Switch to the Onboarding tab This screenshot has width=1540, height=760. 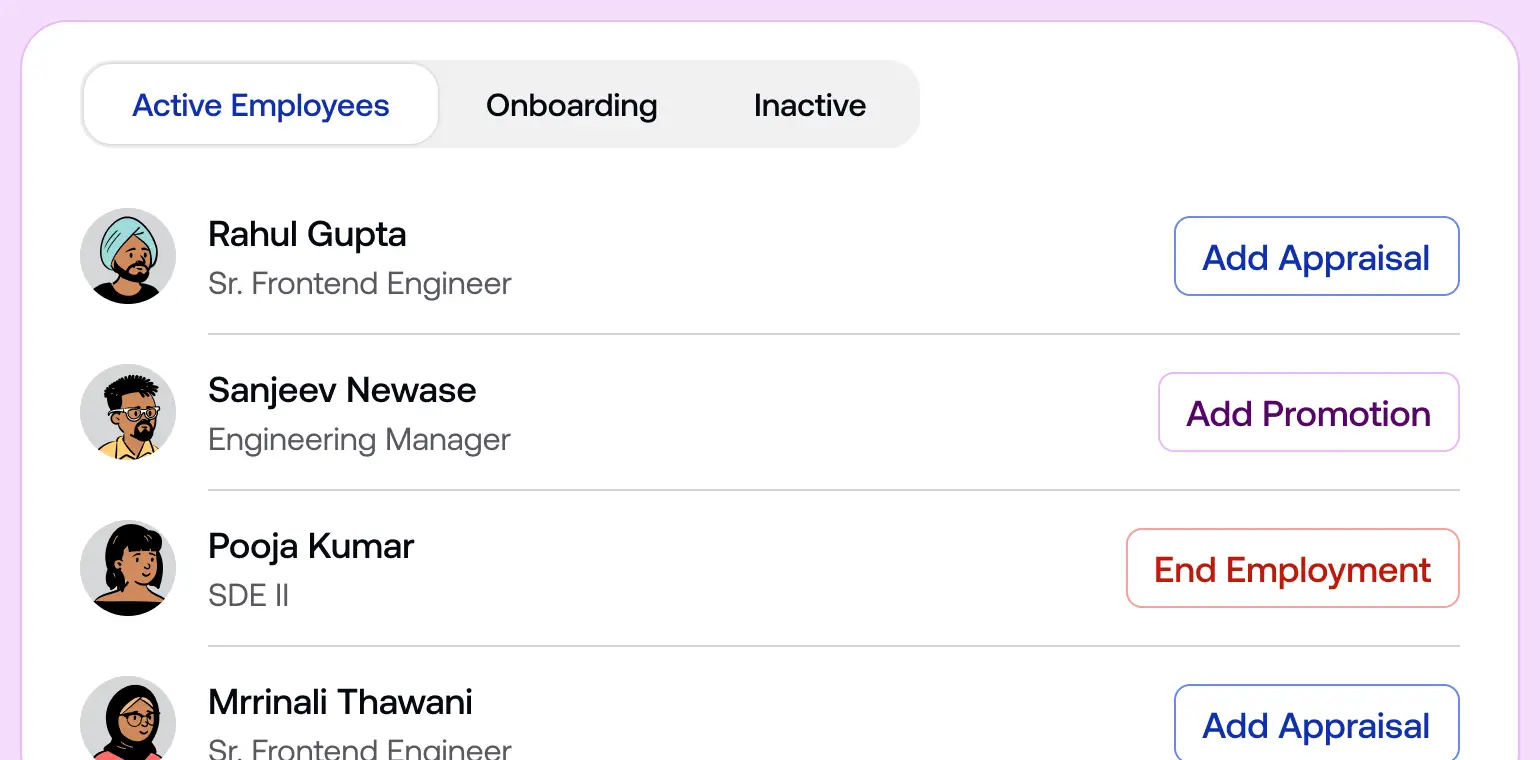coord(571,105)
